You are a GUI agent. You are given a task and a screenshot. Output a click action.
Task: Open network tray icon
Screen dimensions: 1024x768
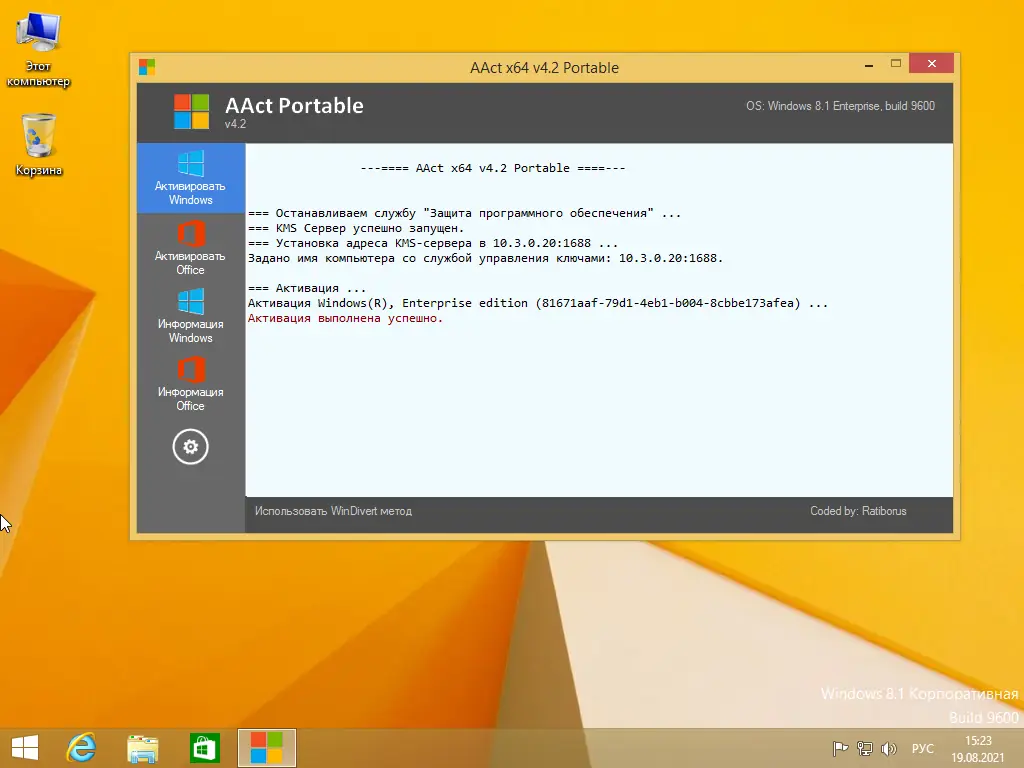[x=865, y=748]
